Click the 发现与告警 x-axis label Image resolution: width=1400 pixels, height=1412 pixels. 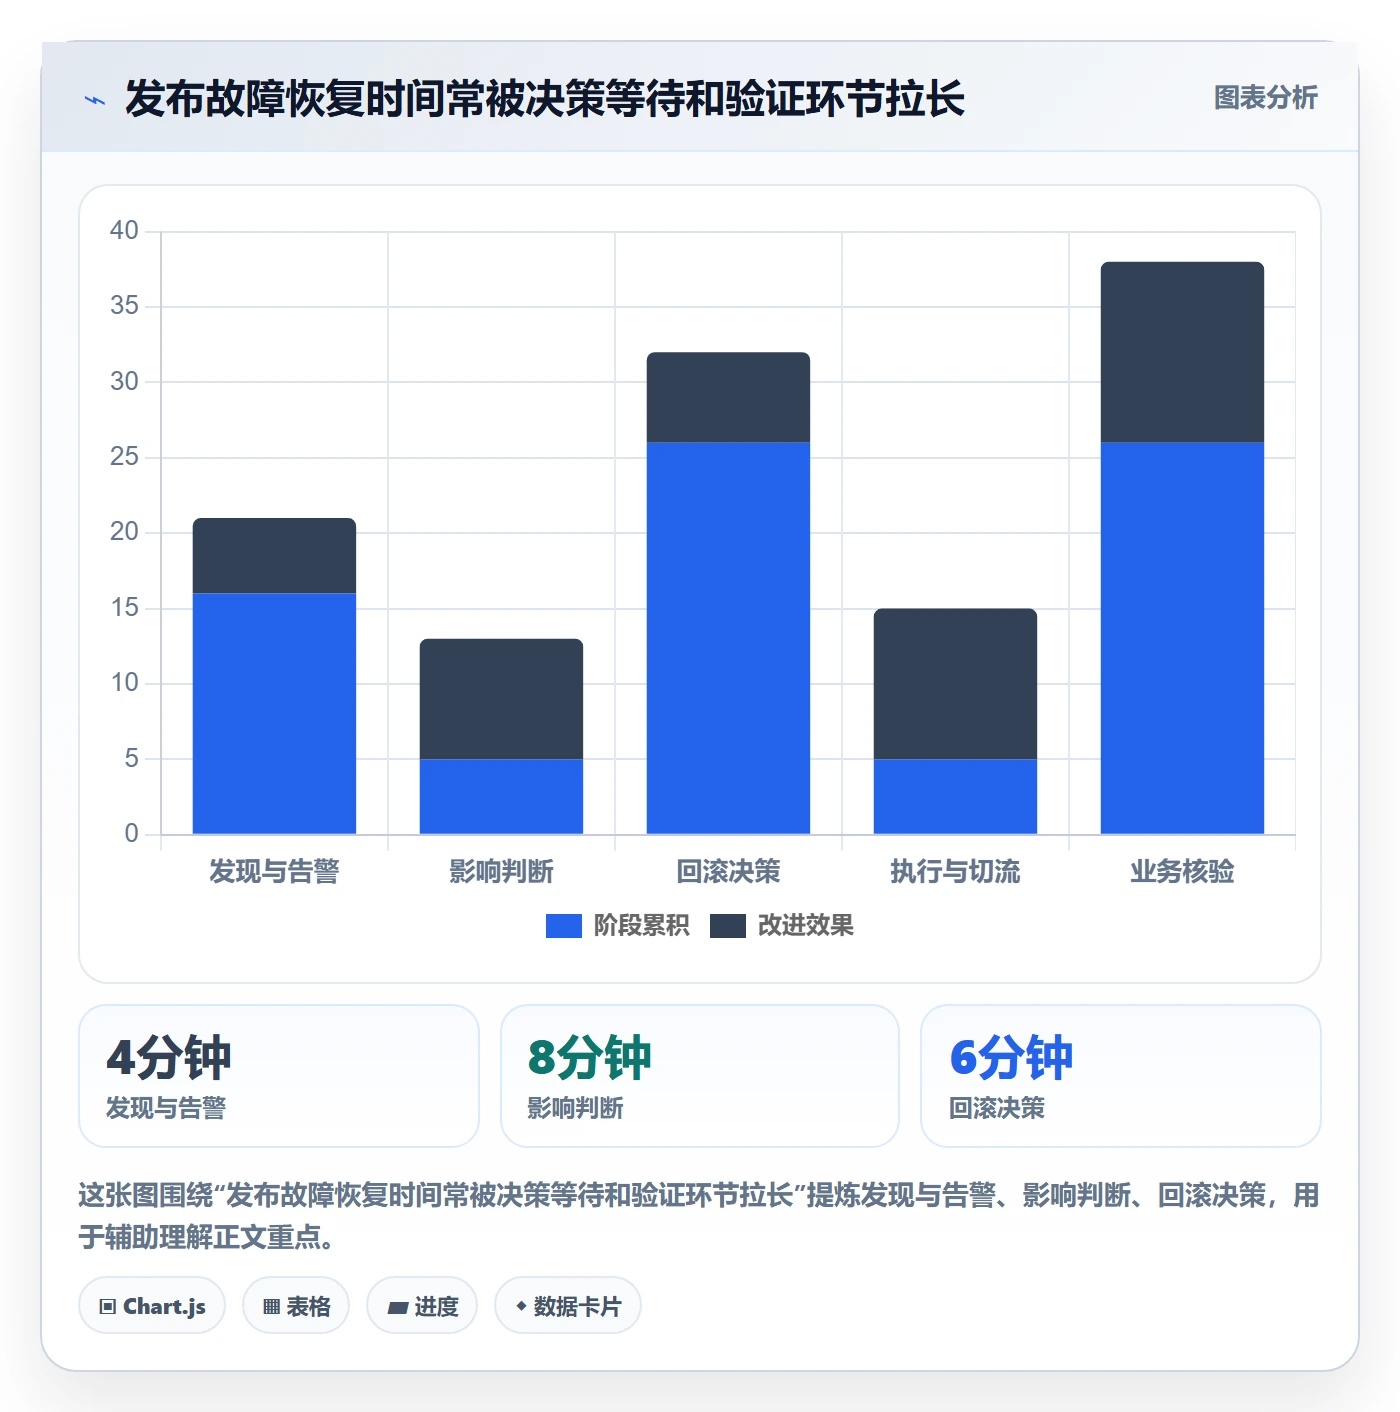point(274,872)
